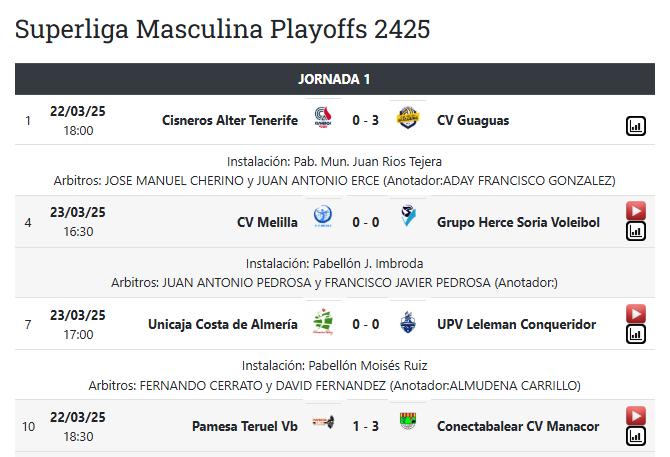Click the Unicaja Costa de Almería logo
The height and width of the screenshot is (457, 670).
(323, 324)
